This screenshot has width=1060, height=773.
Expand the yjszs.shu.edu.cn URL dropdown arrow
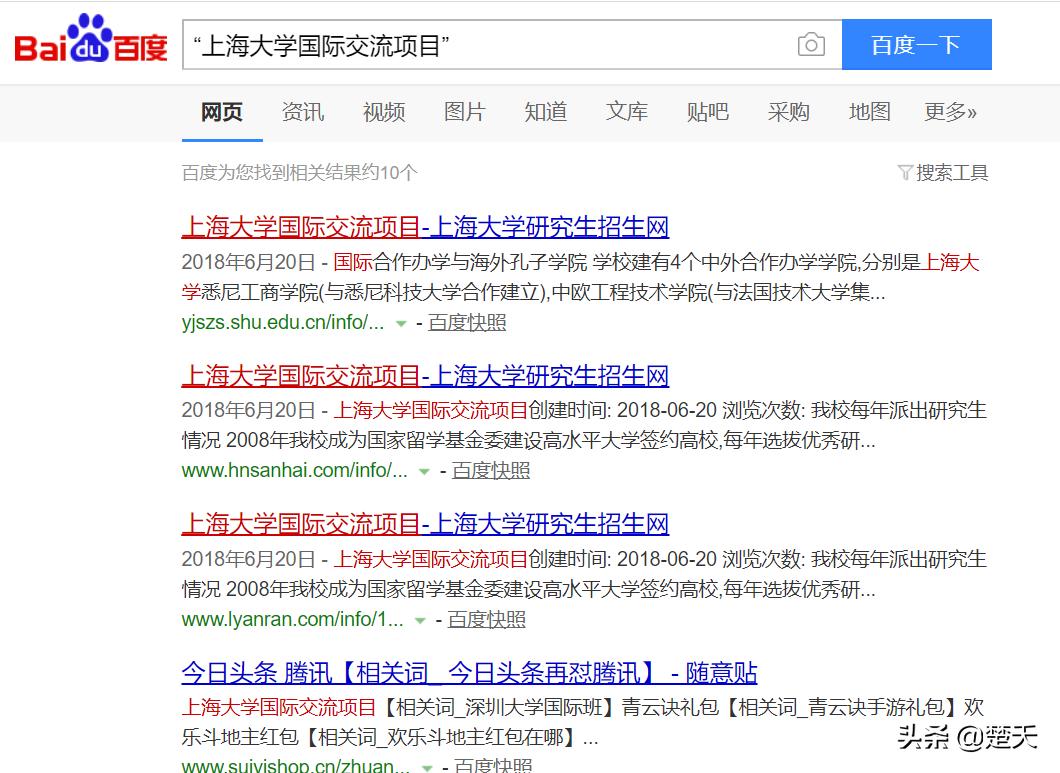pyautogui.click(x=400, y=326)
